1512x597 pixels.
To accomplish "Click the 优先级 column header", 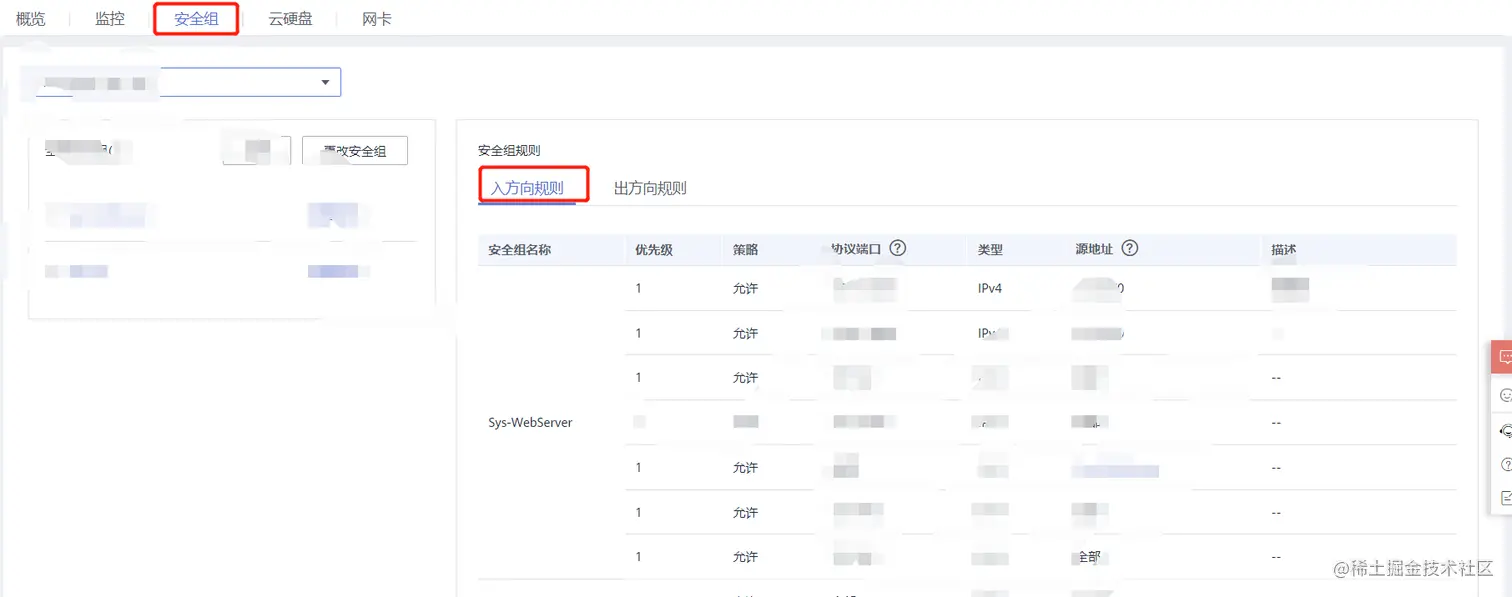I will coord(654,250).
